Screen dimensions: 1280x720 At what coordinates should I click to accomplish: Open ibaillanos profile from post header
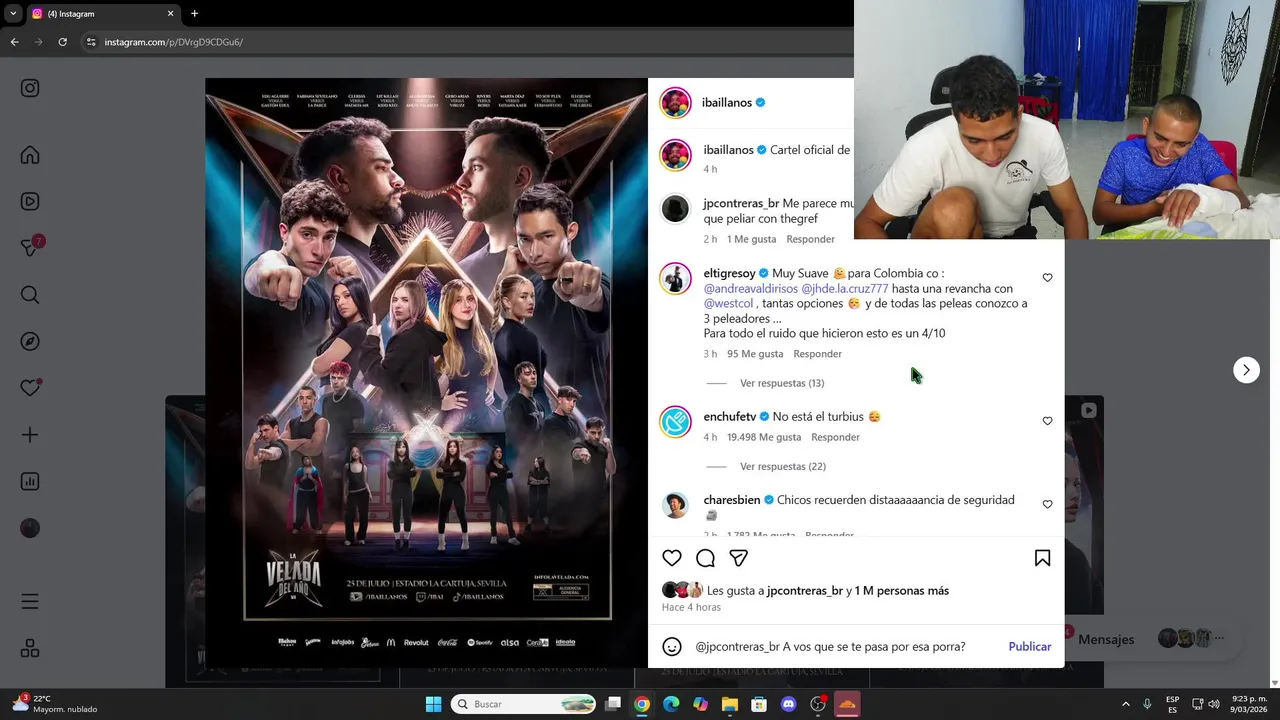click(727, 102)
